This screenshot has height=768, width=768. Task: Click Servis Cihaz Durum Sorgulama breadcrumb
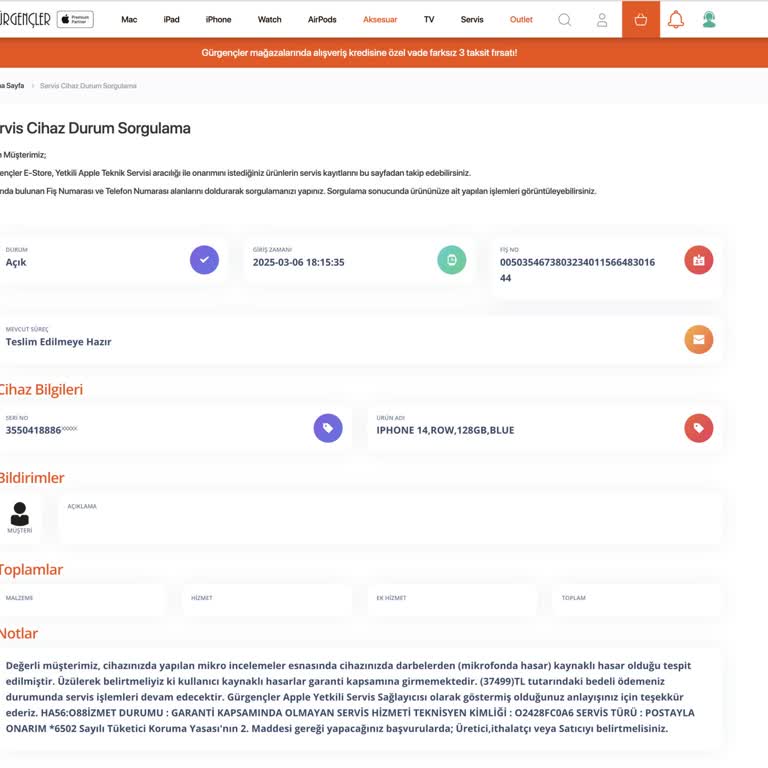(x=88, y=86)
